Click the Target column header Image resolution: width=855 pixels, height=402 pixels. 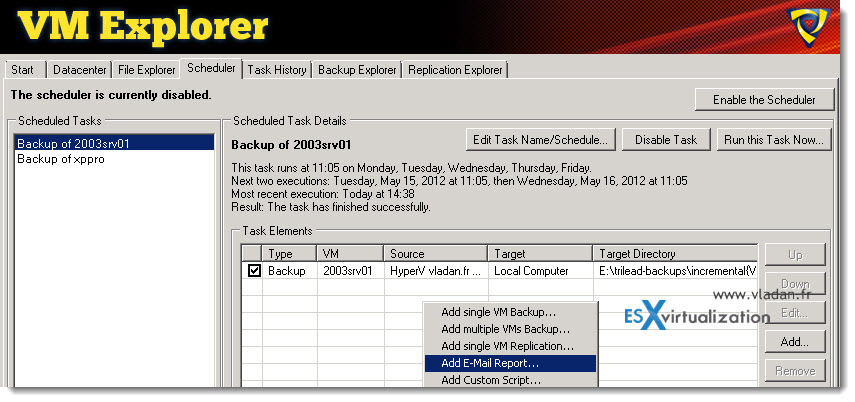click(x=540, y=254)
